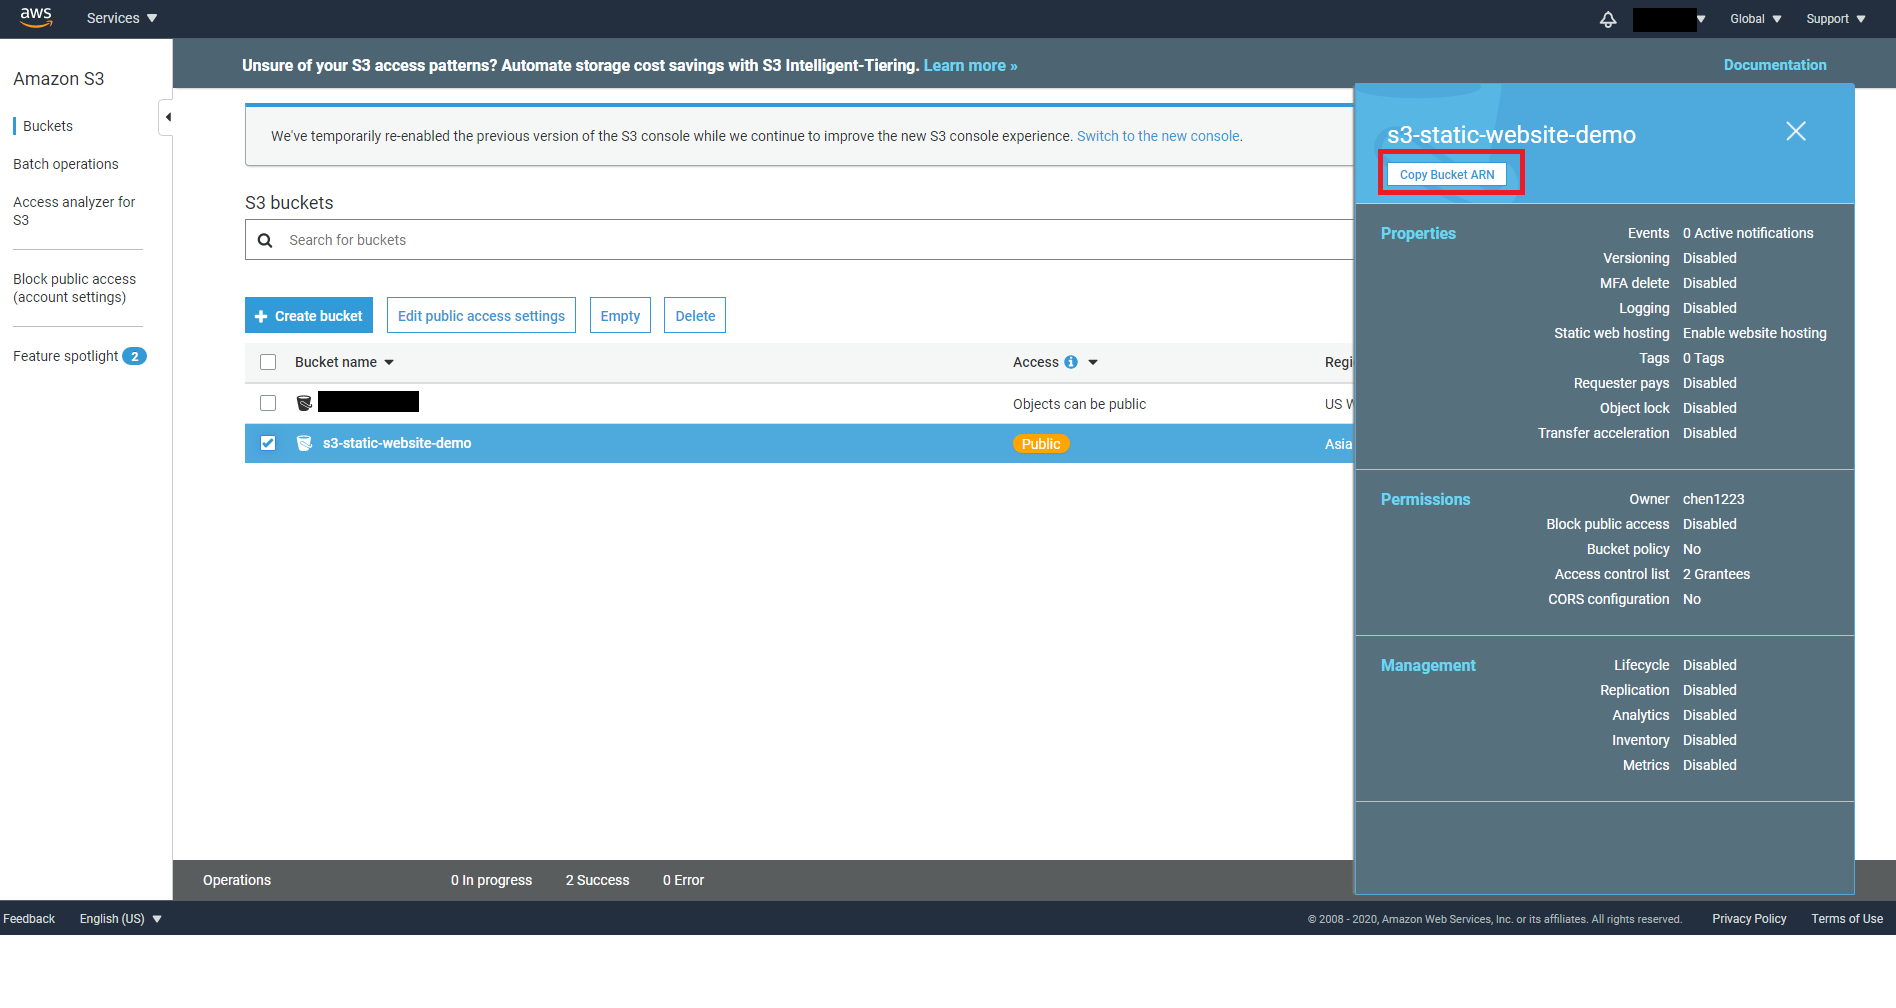Expand the Services dropdown
Image resolution: width=1896 pixels, height=1008 pixels.
122,18
